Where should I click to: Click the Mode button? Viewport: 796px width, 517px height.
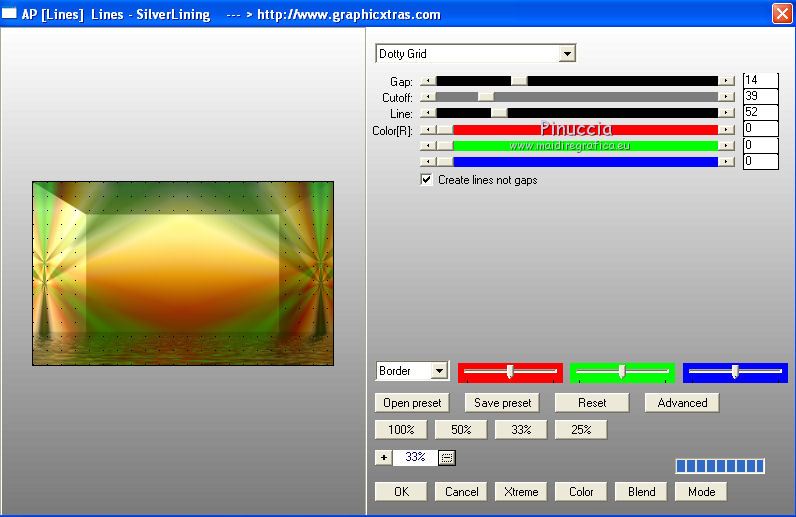pos(701,492)
